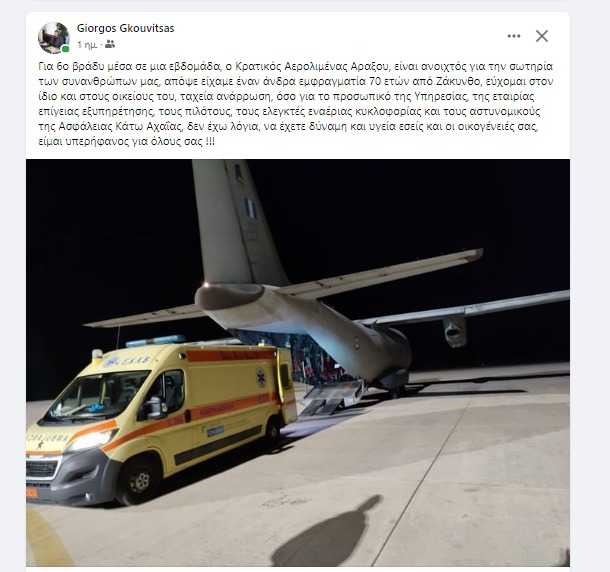Click the aircraft engine under the wing
The image size is (610, 572).
point(454,332)
